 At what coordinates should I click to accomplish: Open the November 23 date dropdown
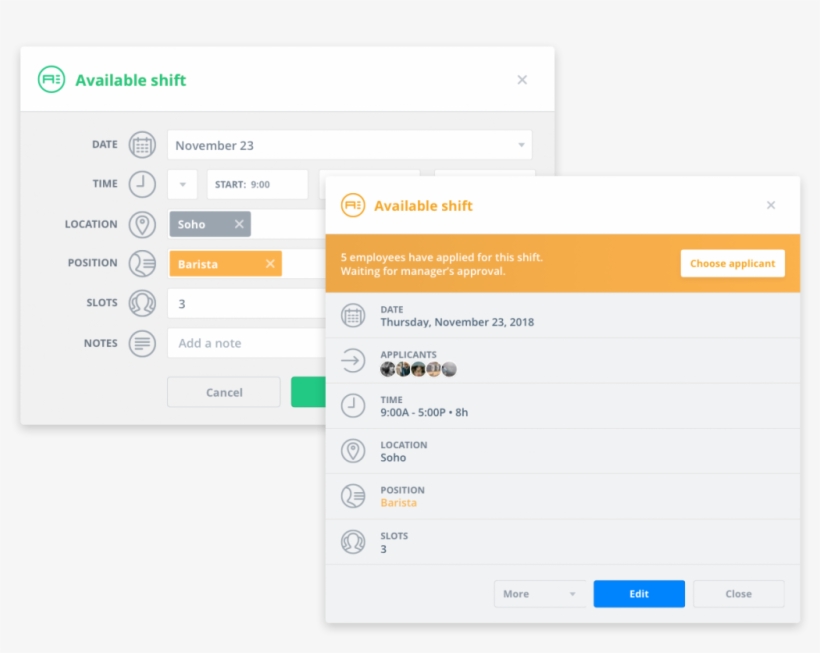[x=521, y=145]
